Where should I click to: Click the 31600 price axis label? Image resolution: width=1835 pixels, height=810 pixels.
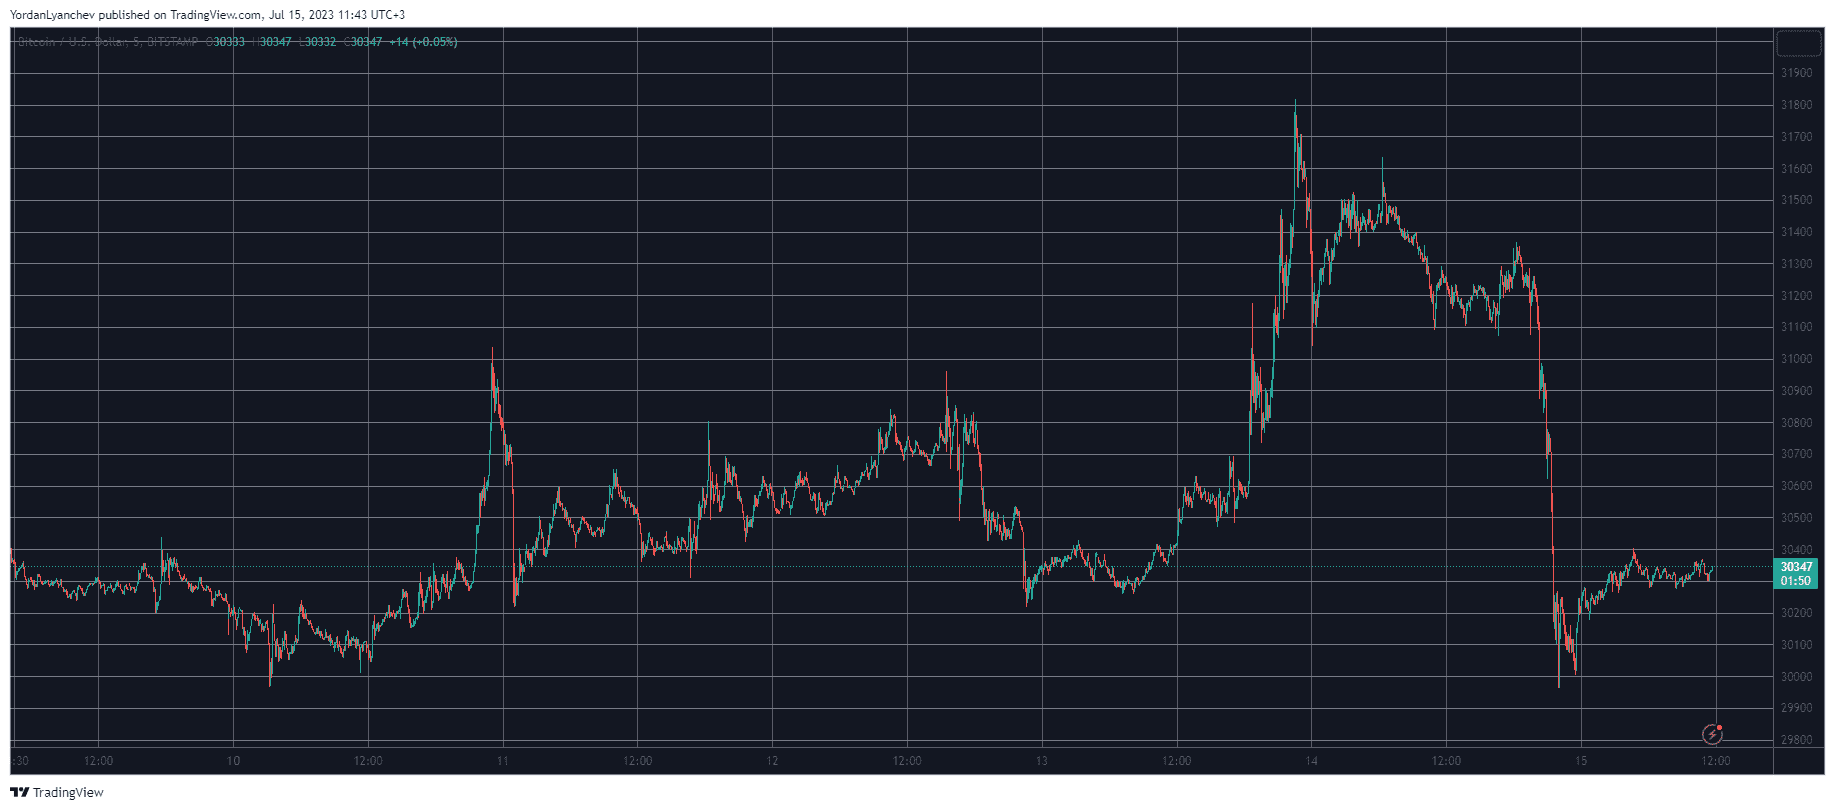pyautogui.click(x=1796, y=169)
